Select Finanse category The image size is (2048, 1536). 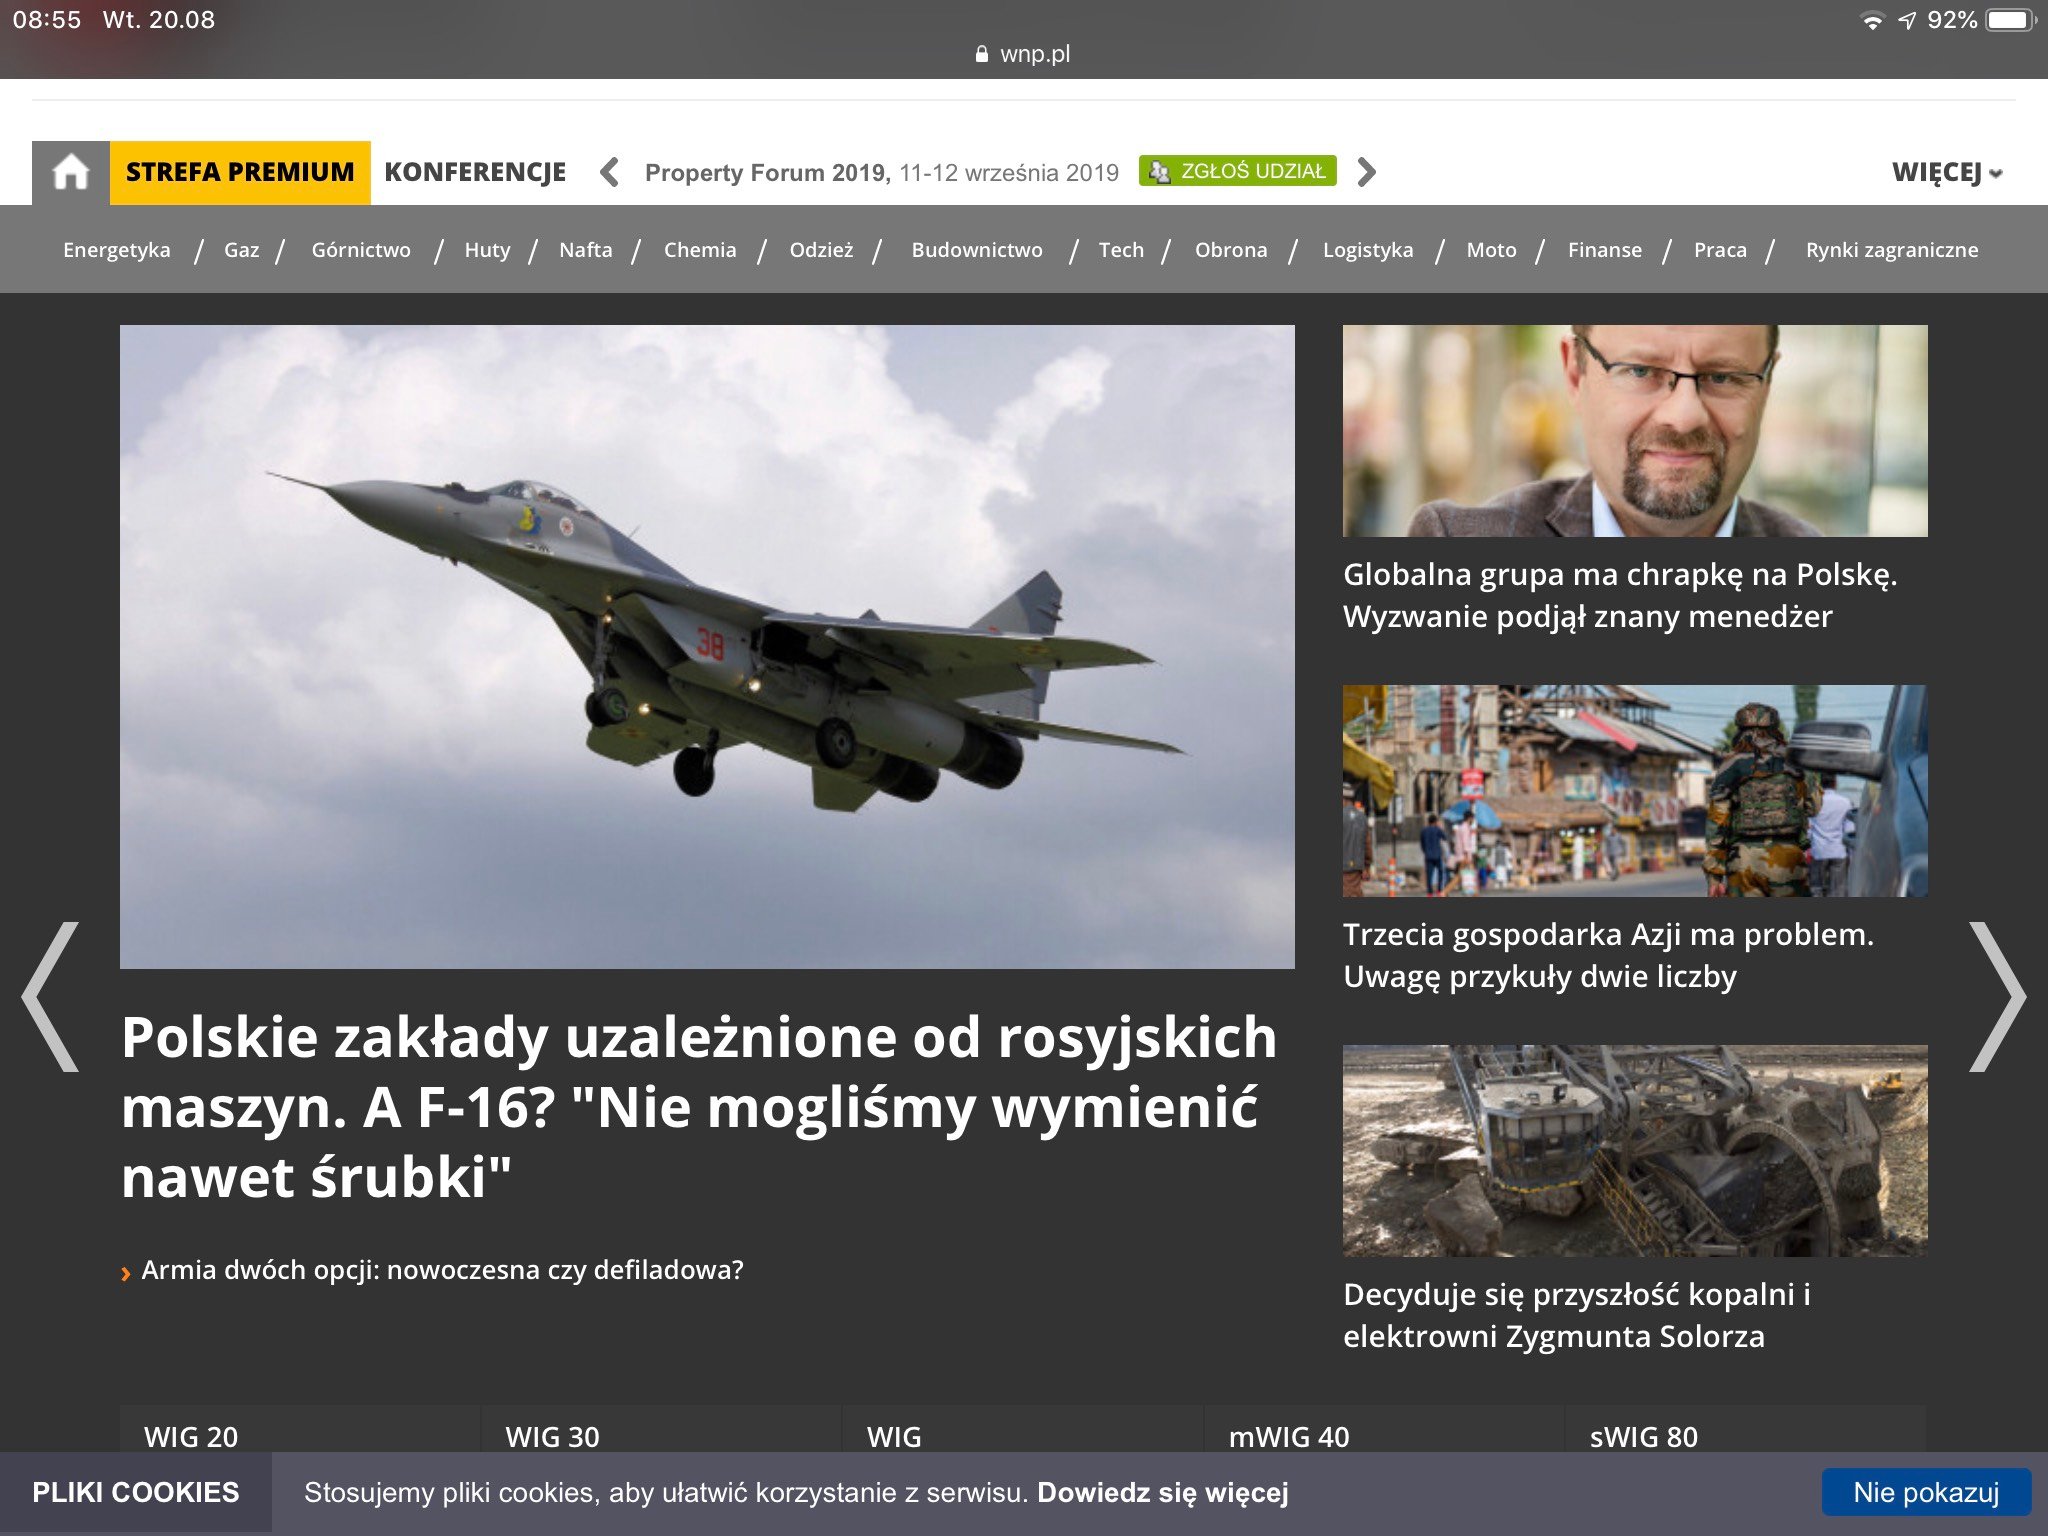click(1605, 250)
